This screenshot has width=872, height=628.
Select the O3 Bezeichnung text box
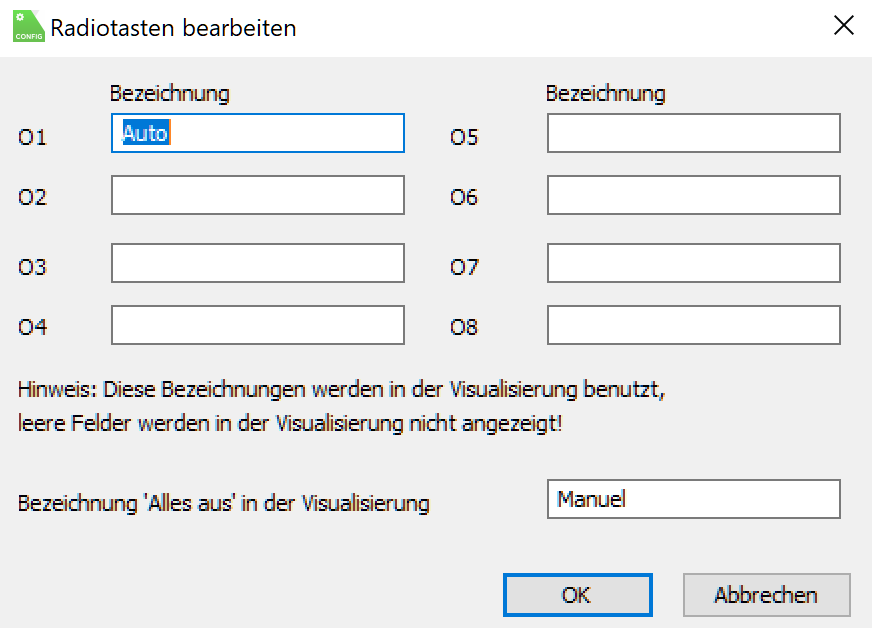tap(257, 263)
